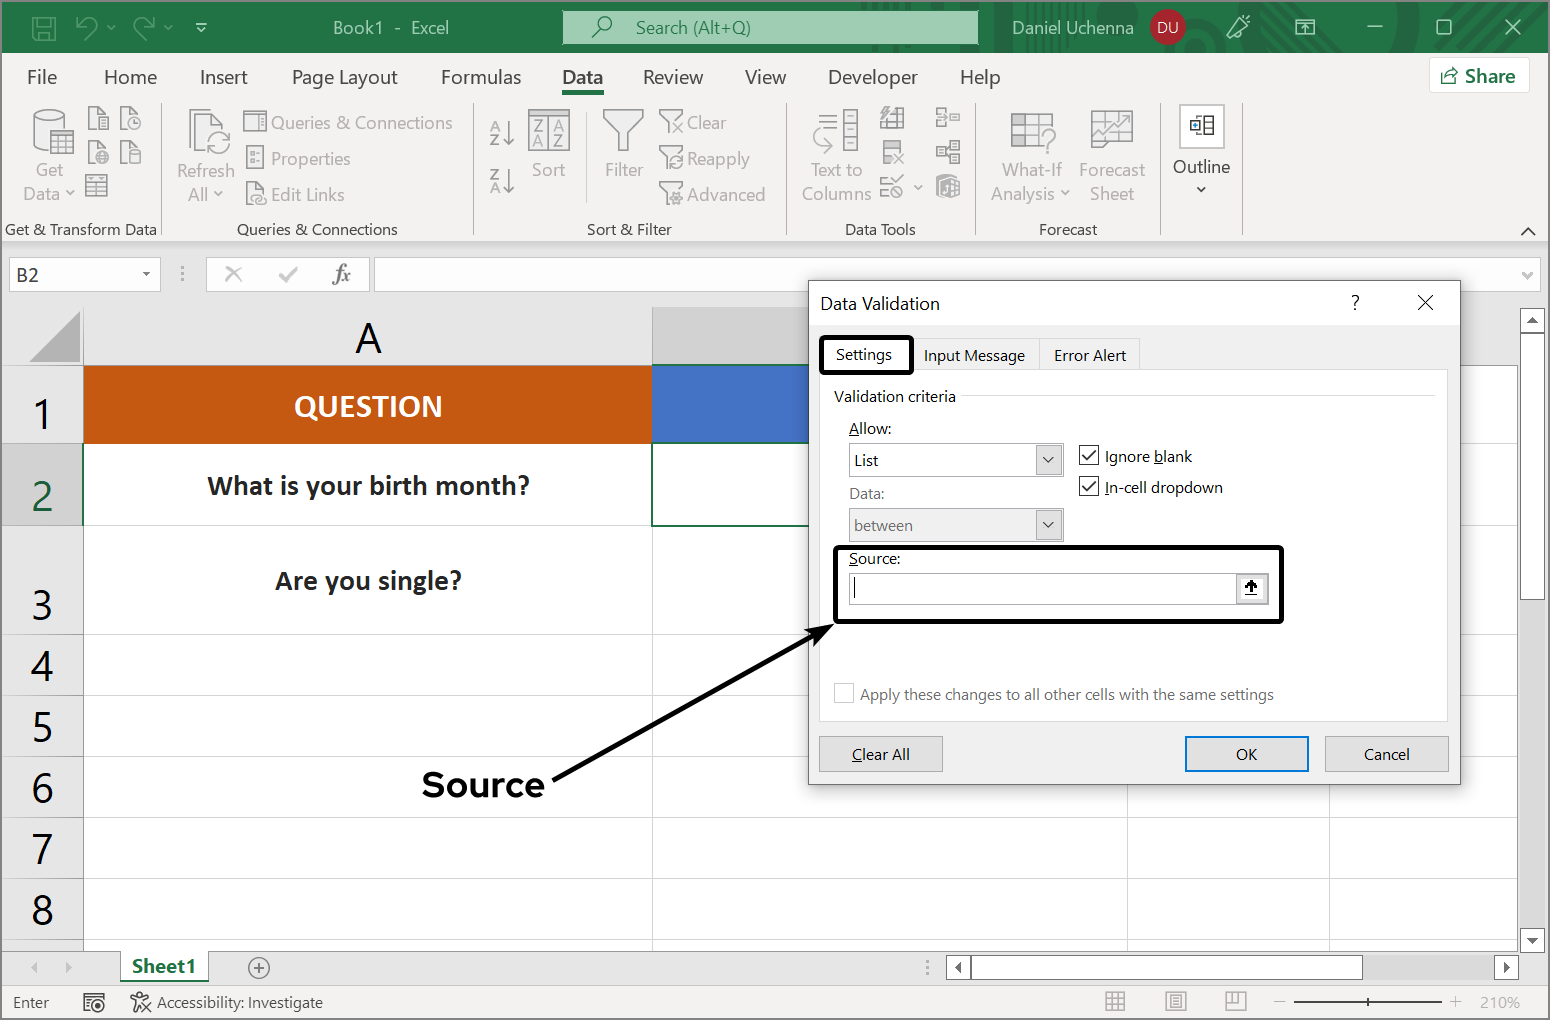Select the Sort Ascending icon
Screen dimensions: 1550x1020
tap(500, 131)
